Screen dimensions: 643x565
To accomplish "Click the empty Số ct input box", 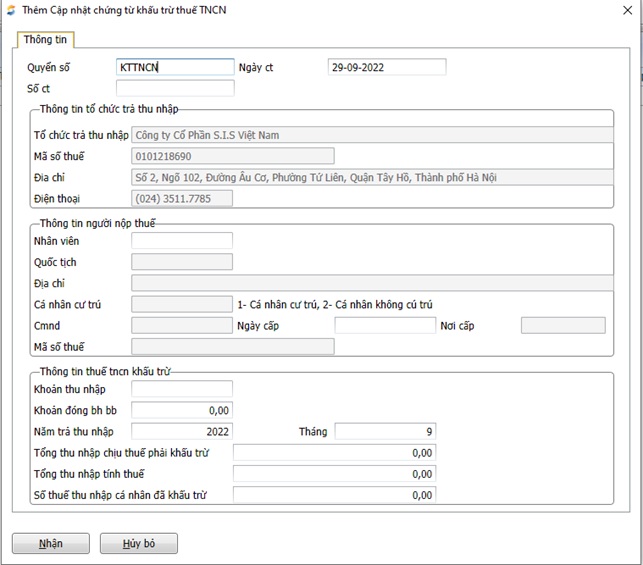I will [175, 88].
